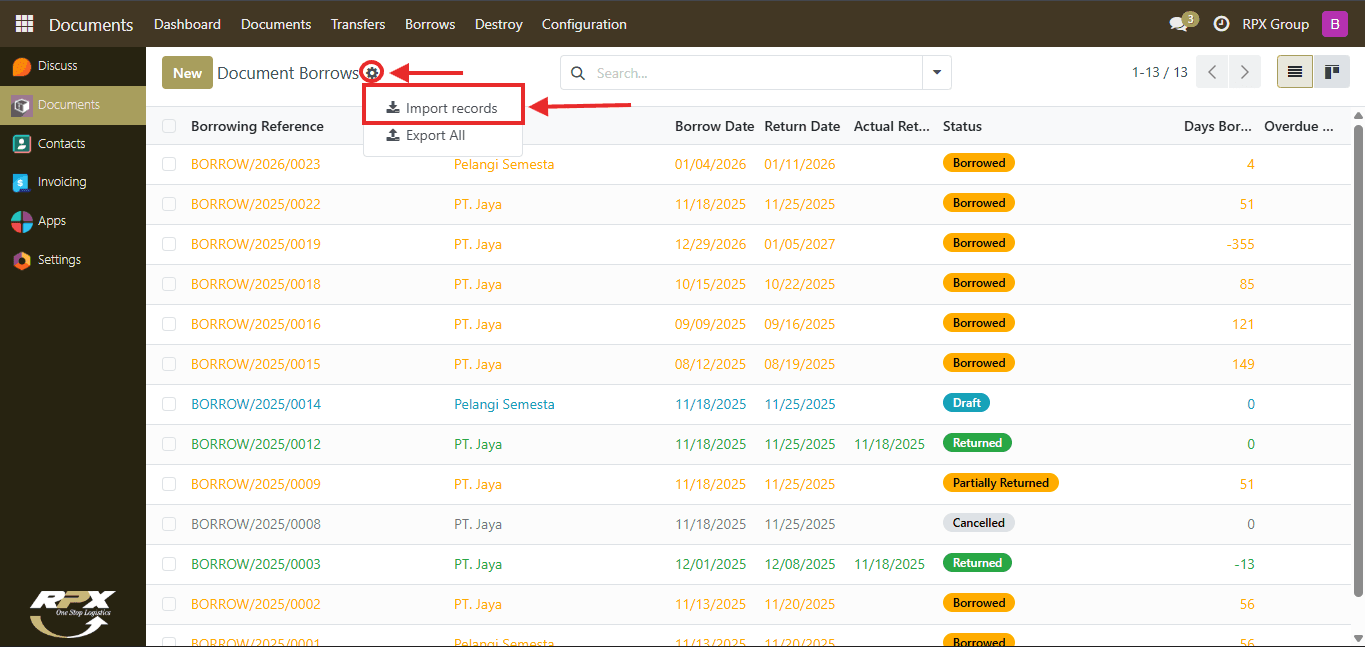Open record BORROW/2025/0012 link
The image size is (1365, 647).
coord(256,444)
